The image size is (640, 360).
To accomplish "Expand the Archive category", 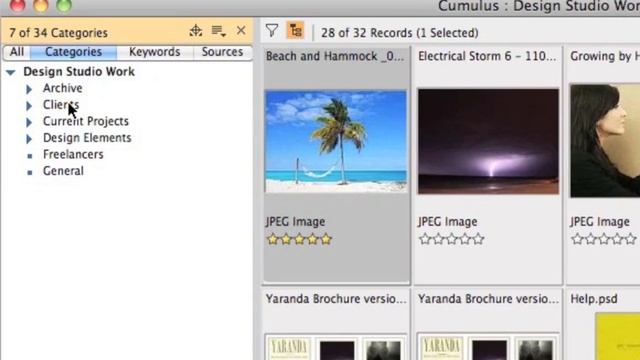I will 29,89.
